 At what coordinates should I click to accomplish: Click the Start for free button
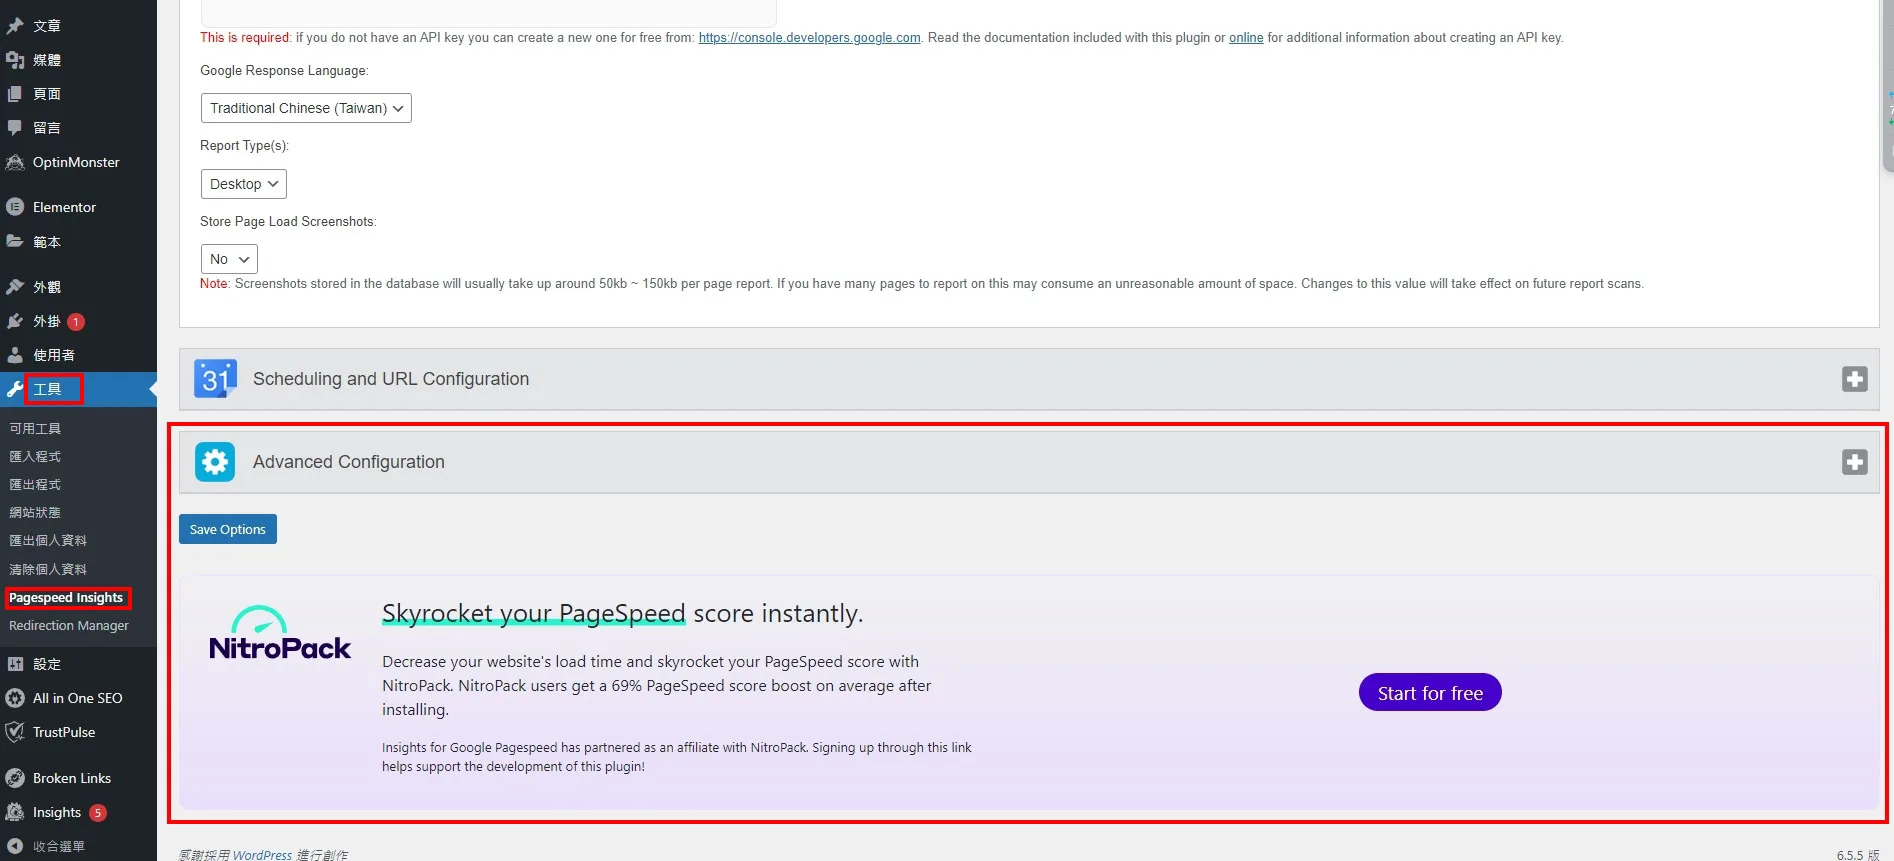(x=1430, y=693)
